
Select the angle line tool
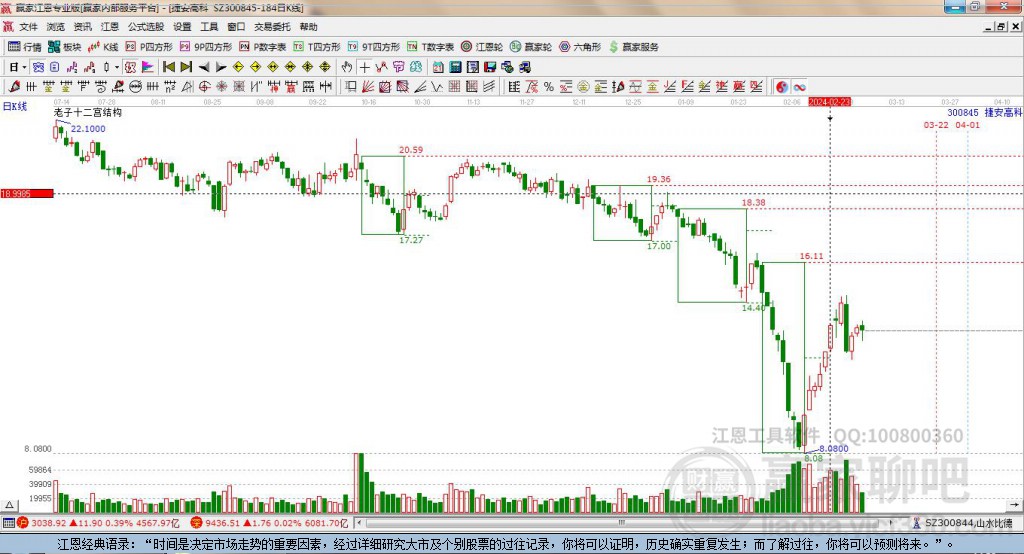click(421, 86)
